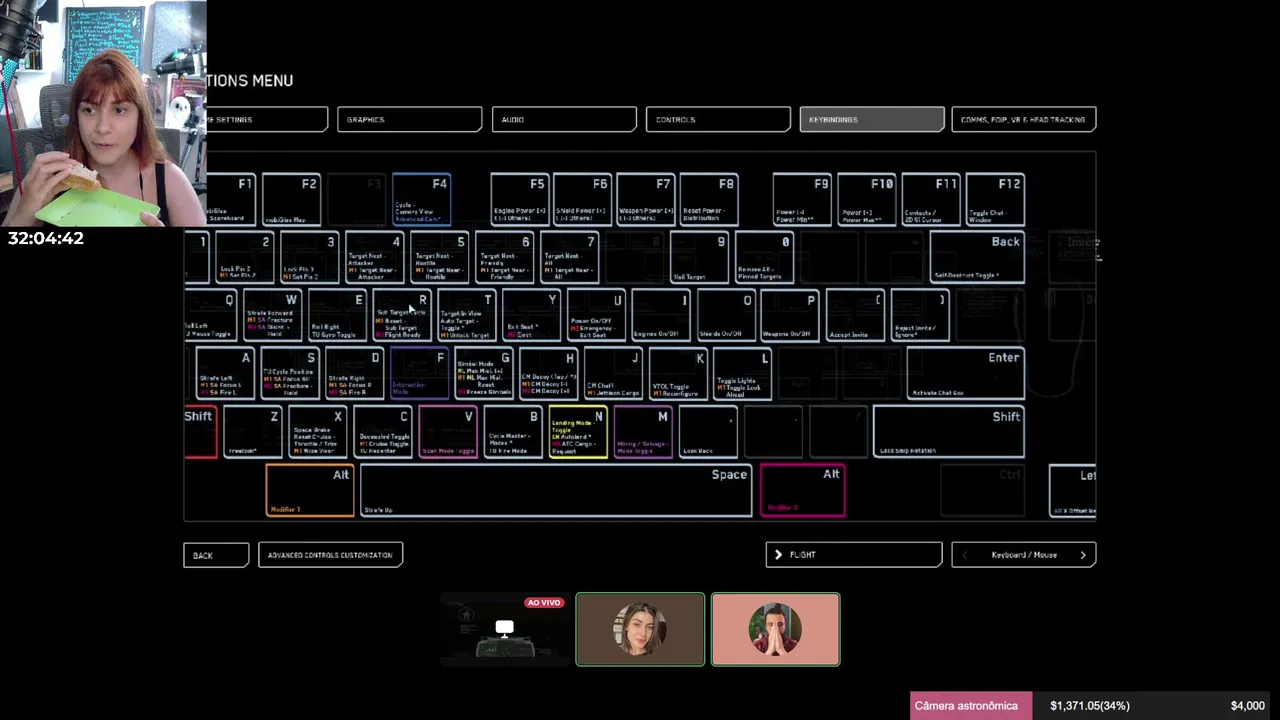The width and height of the screenshot is (1280, 720).
Task: Select the Space Strafe Up key
Action: (556, 491)
